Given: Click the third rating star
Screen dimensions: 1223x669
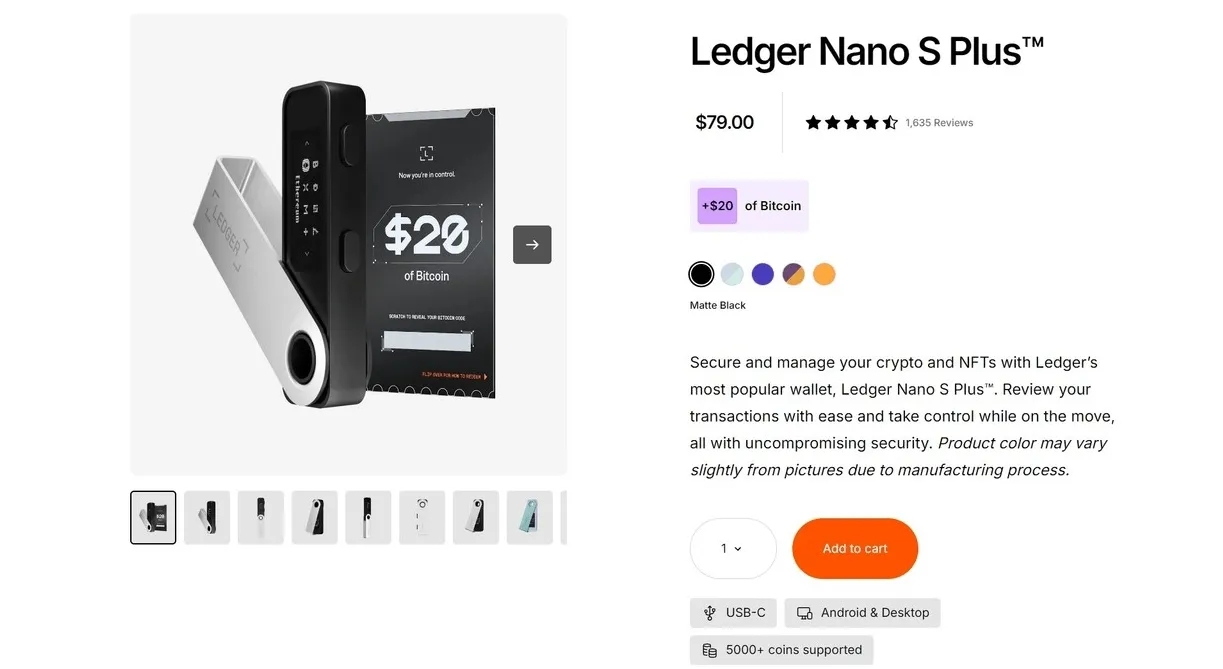Looking at the screenshot, I should click(852, 122).
